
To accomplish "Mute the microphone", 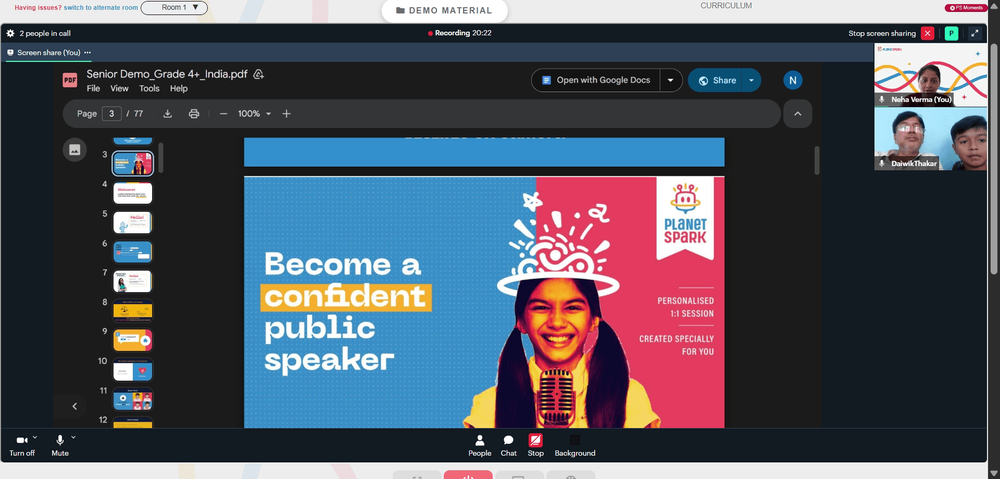I will tap(60, 446).
